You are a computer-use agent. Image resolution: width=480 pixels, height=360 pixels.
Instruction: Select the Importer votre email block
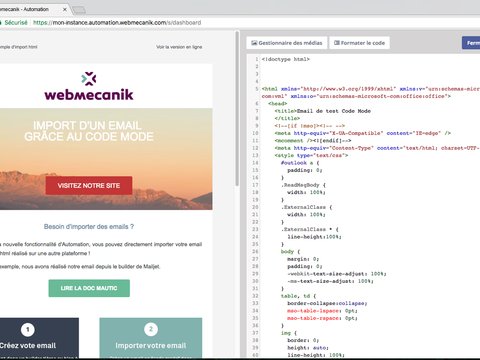click(151, 338)
